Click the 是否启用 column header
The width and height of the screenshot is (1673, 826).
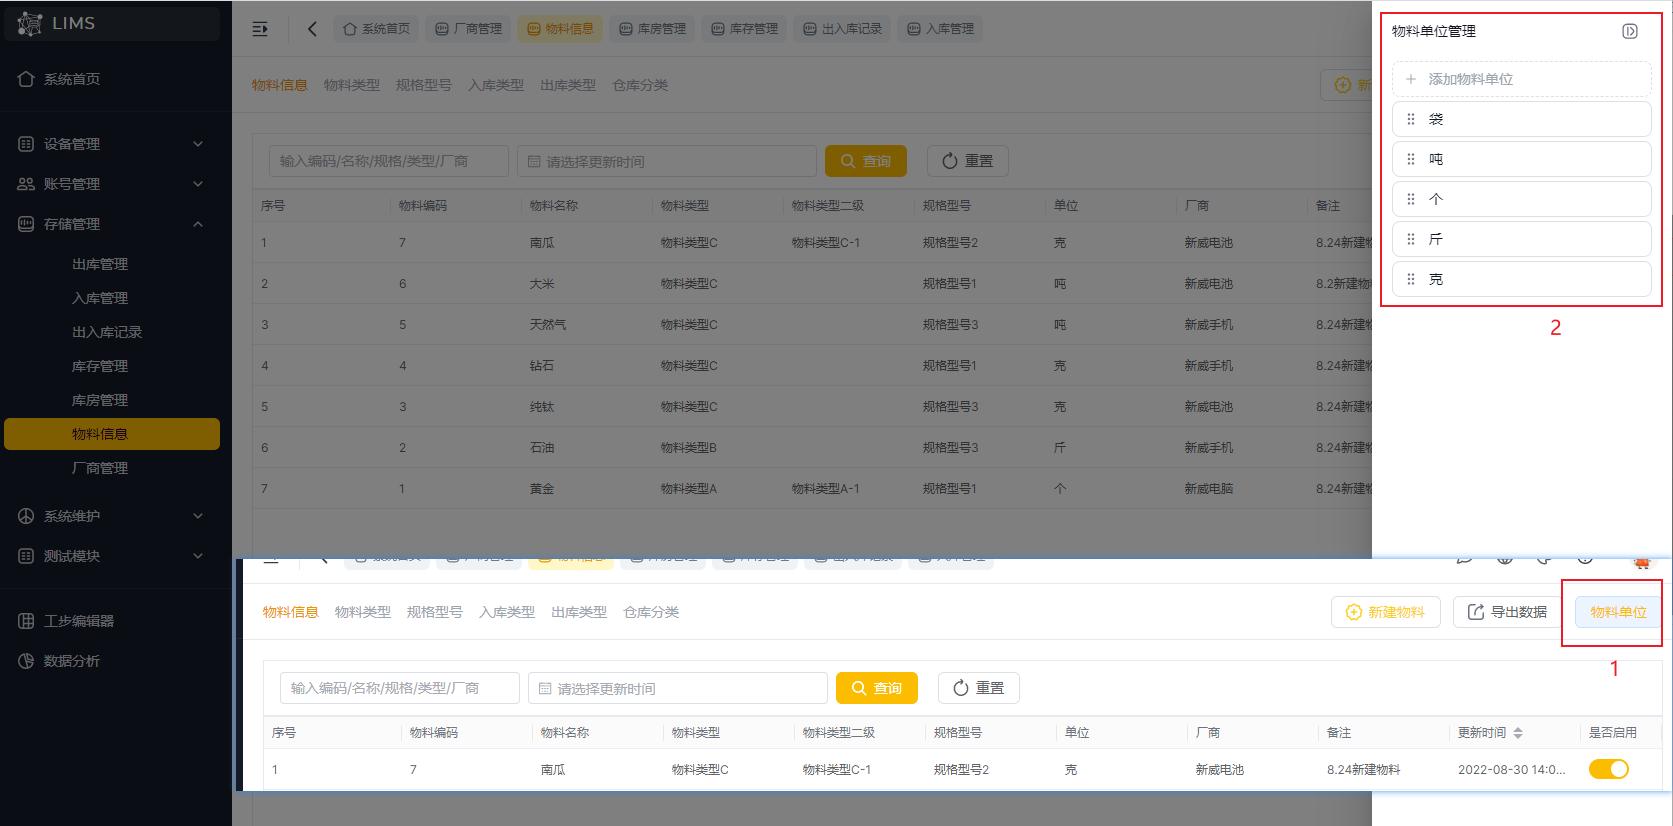pos(1613,733)
